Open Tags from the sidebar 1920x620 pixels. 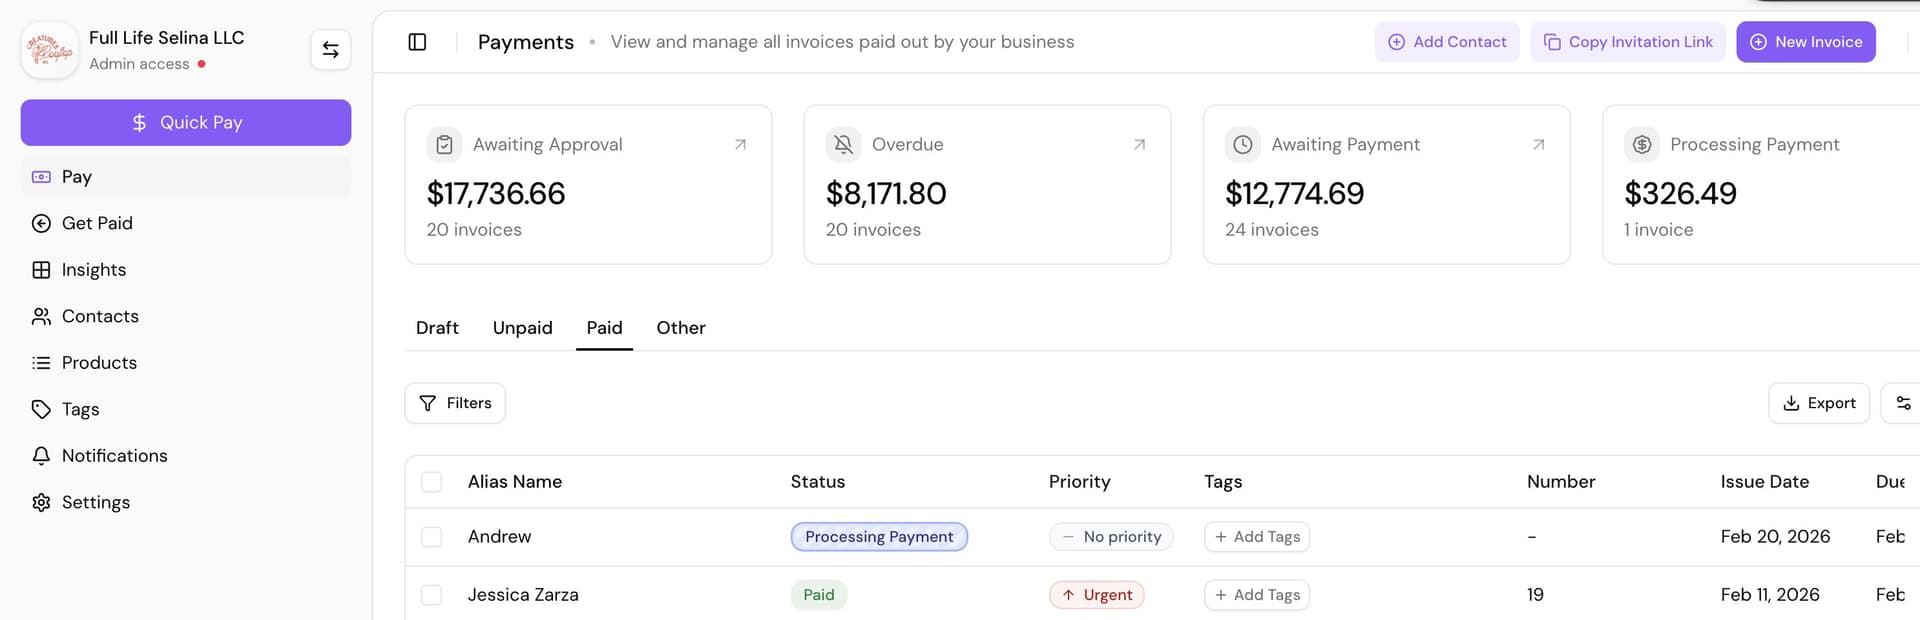(x=186, y=409)
